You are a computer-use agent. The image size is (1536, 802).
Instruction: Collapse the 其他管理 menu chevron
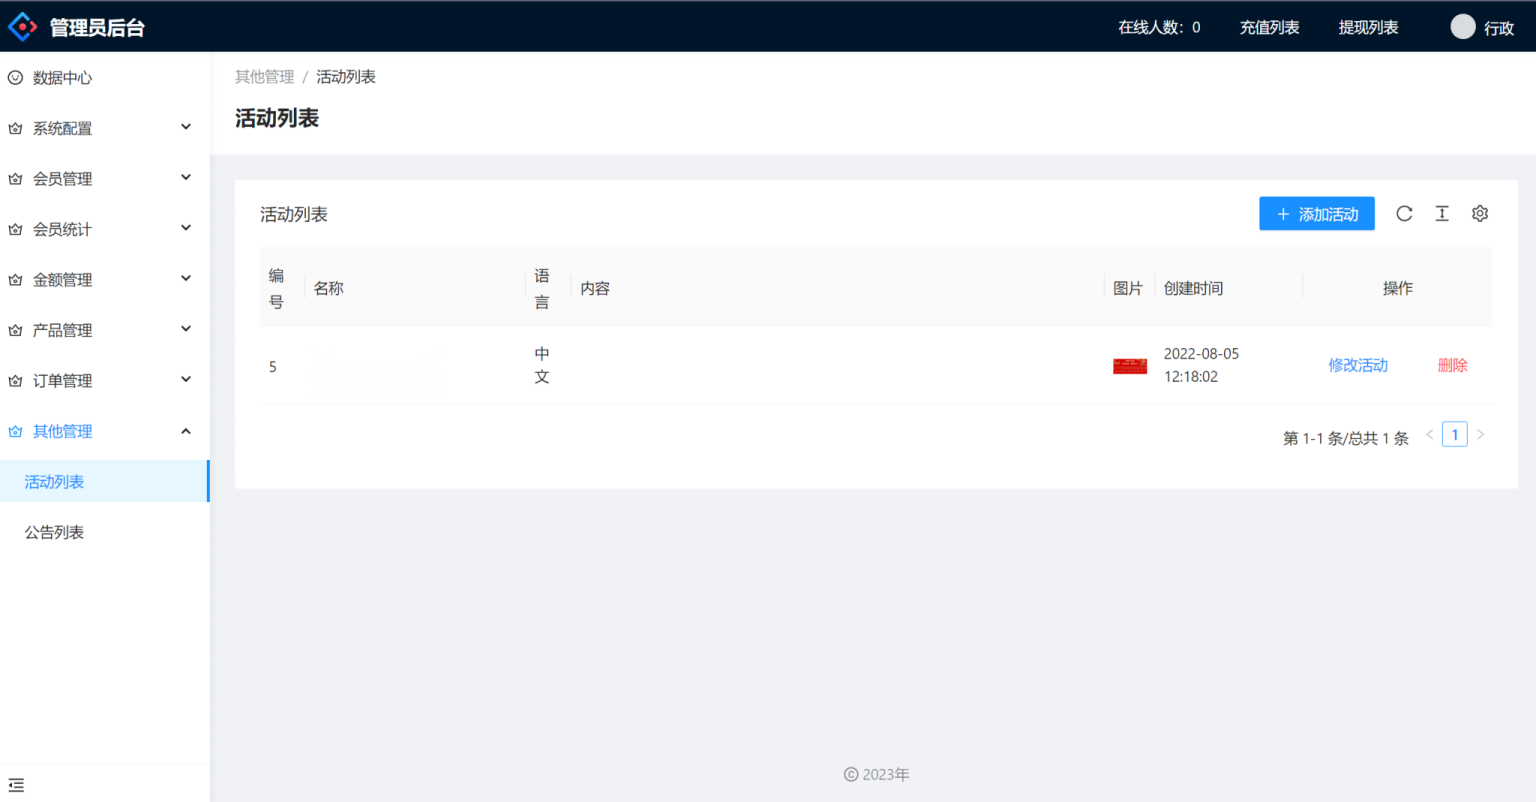[186, 431]
